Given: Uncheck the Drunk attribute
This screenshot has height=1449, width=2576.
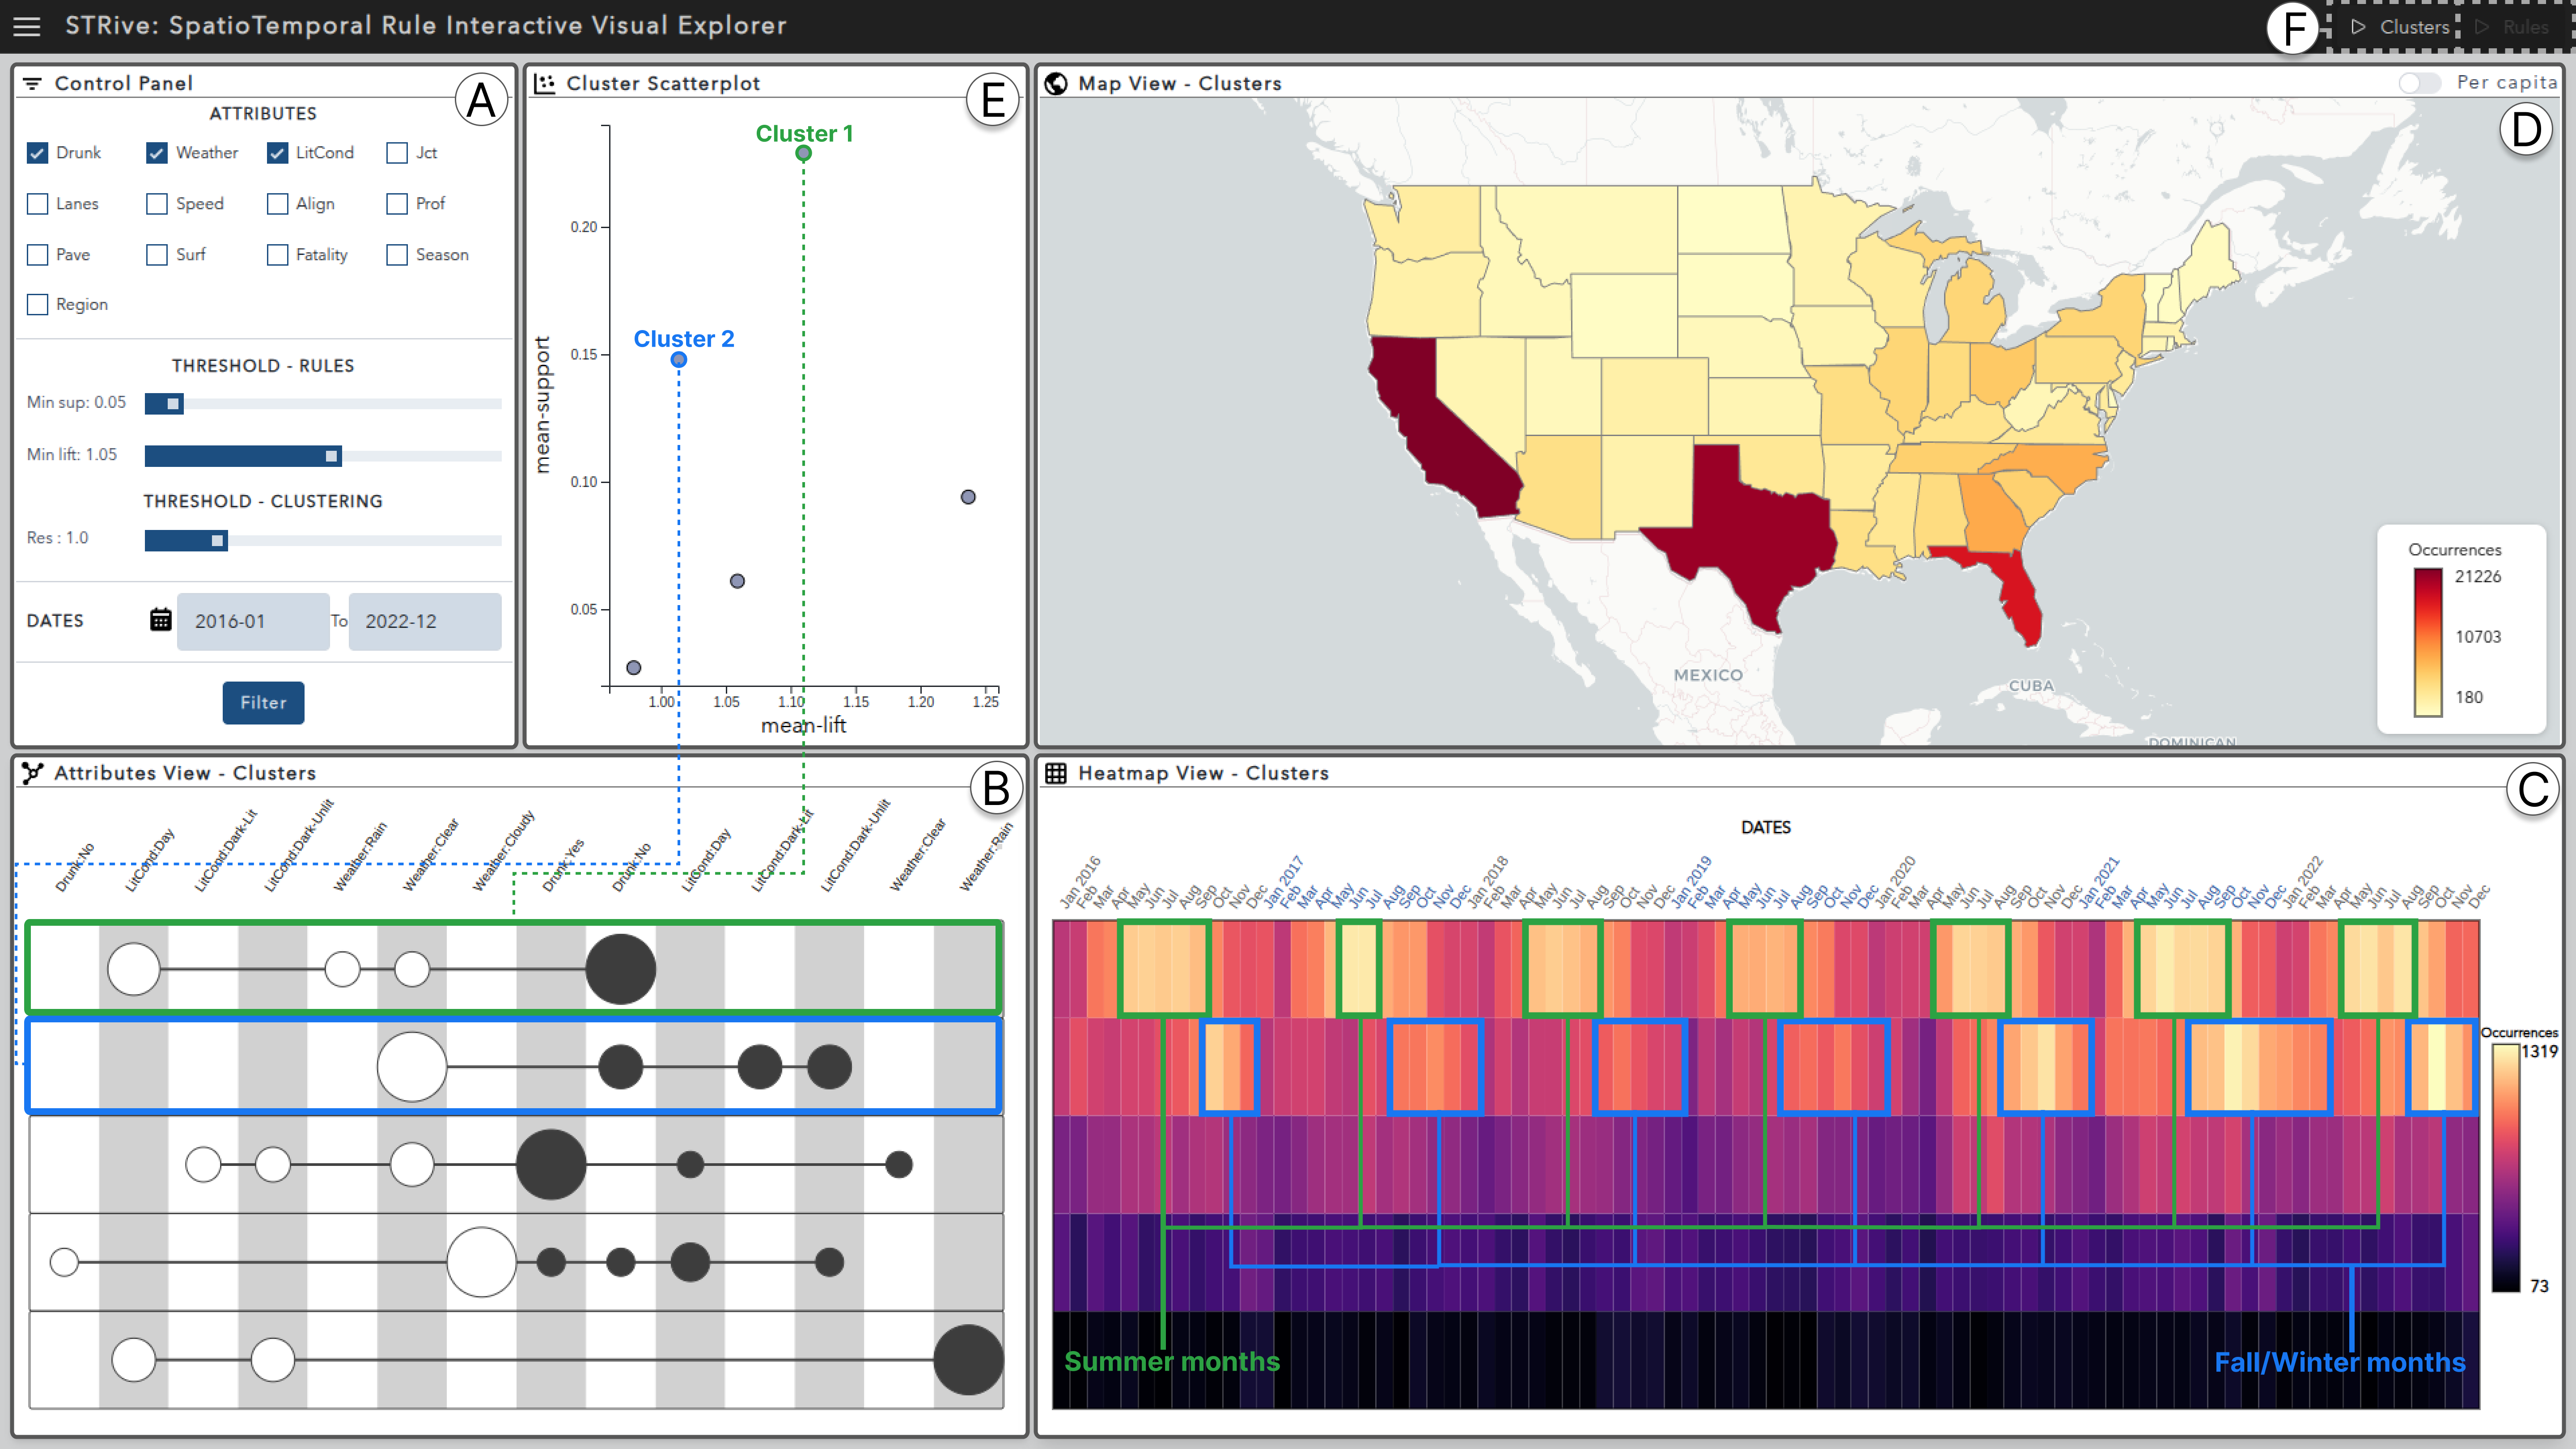Looking at the screenshot, I should click(38, 153).
